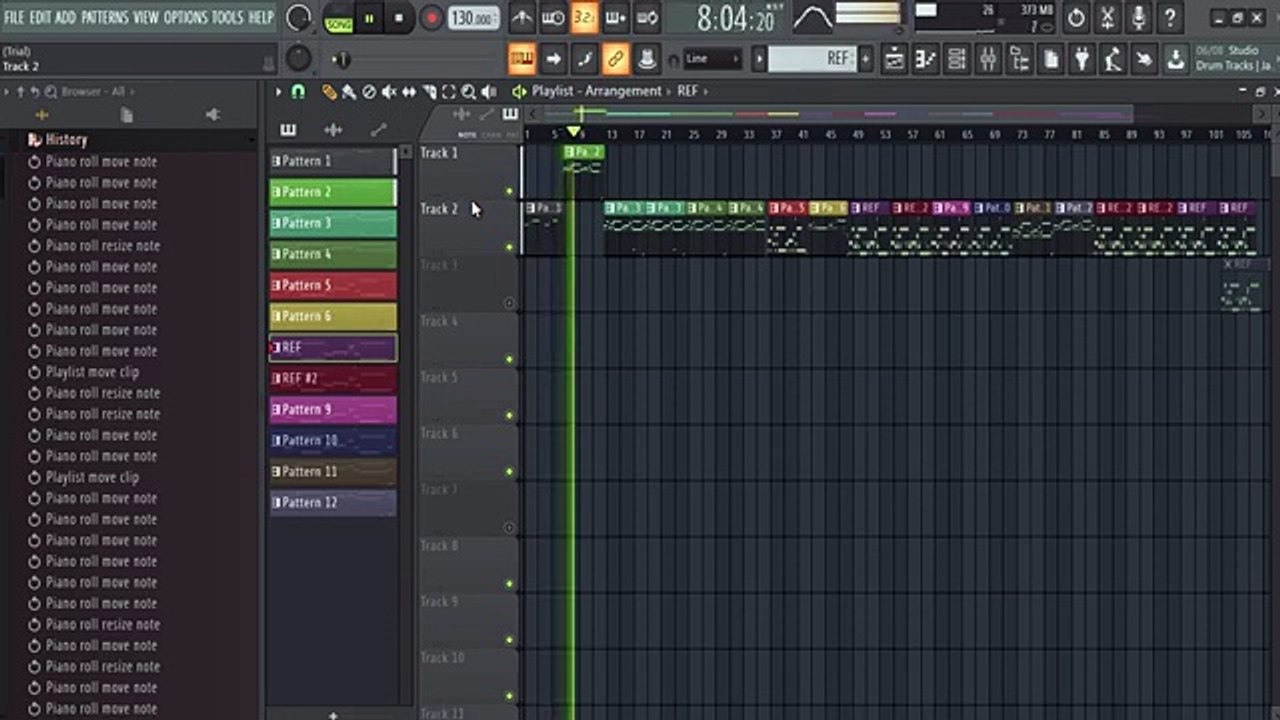Image resolution: width=1280 pixels, height=720 pixels.
Task: Toggle blend recording overdub button
Action: click(616, 17)
